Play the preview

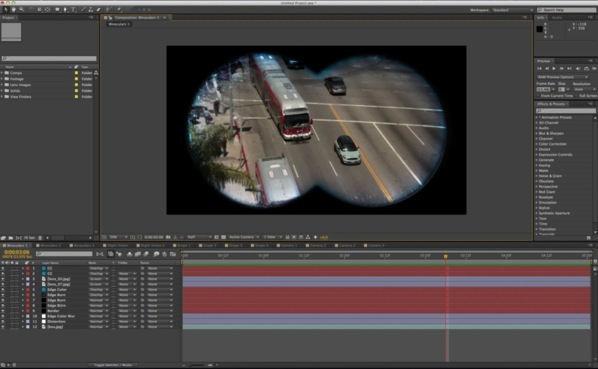click(554, 69)
